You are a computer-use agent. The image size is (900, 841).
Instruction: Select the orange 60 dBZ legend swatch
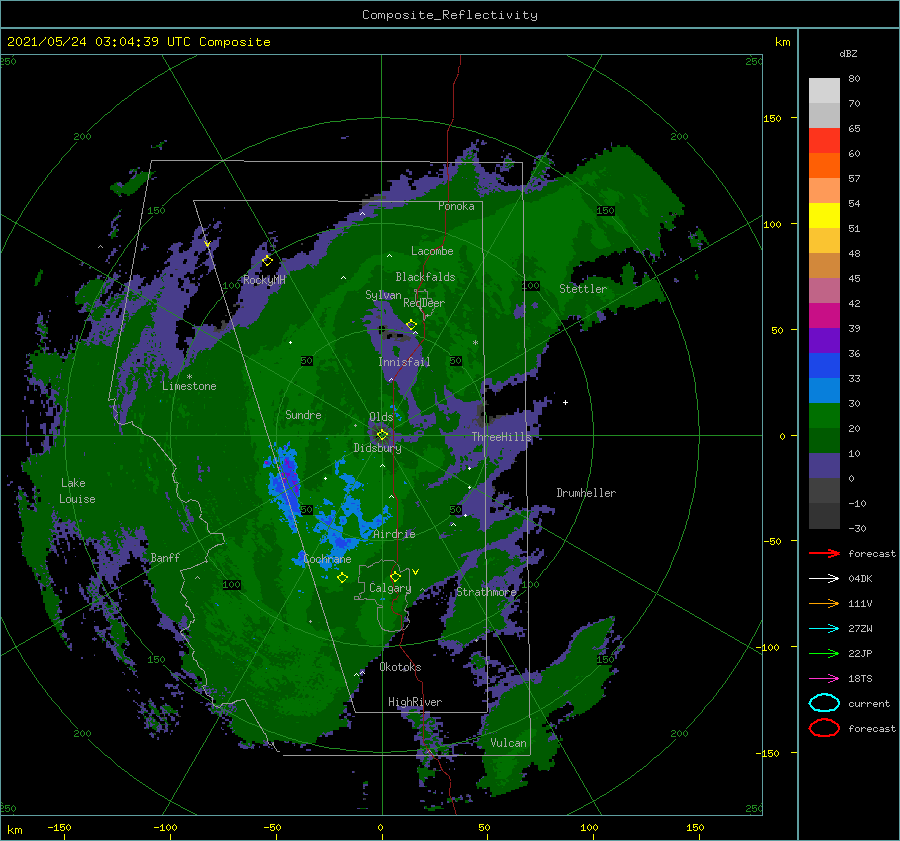click(x=824, y=165)
